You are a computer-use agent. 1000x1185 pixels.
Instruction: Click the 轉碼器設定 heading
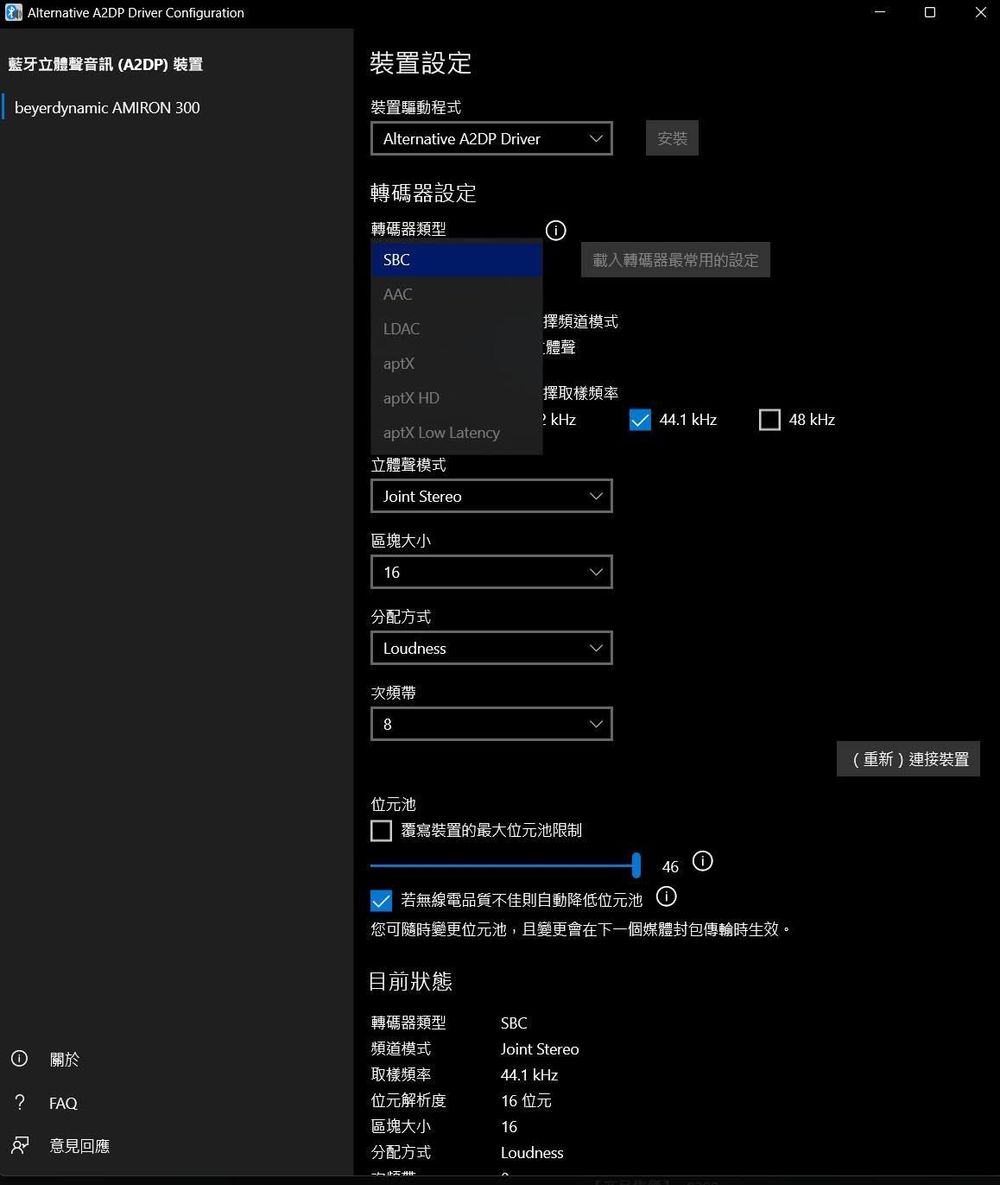pos(423,193)
